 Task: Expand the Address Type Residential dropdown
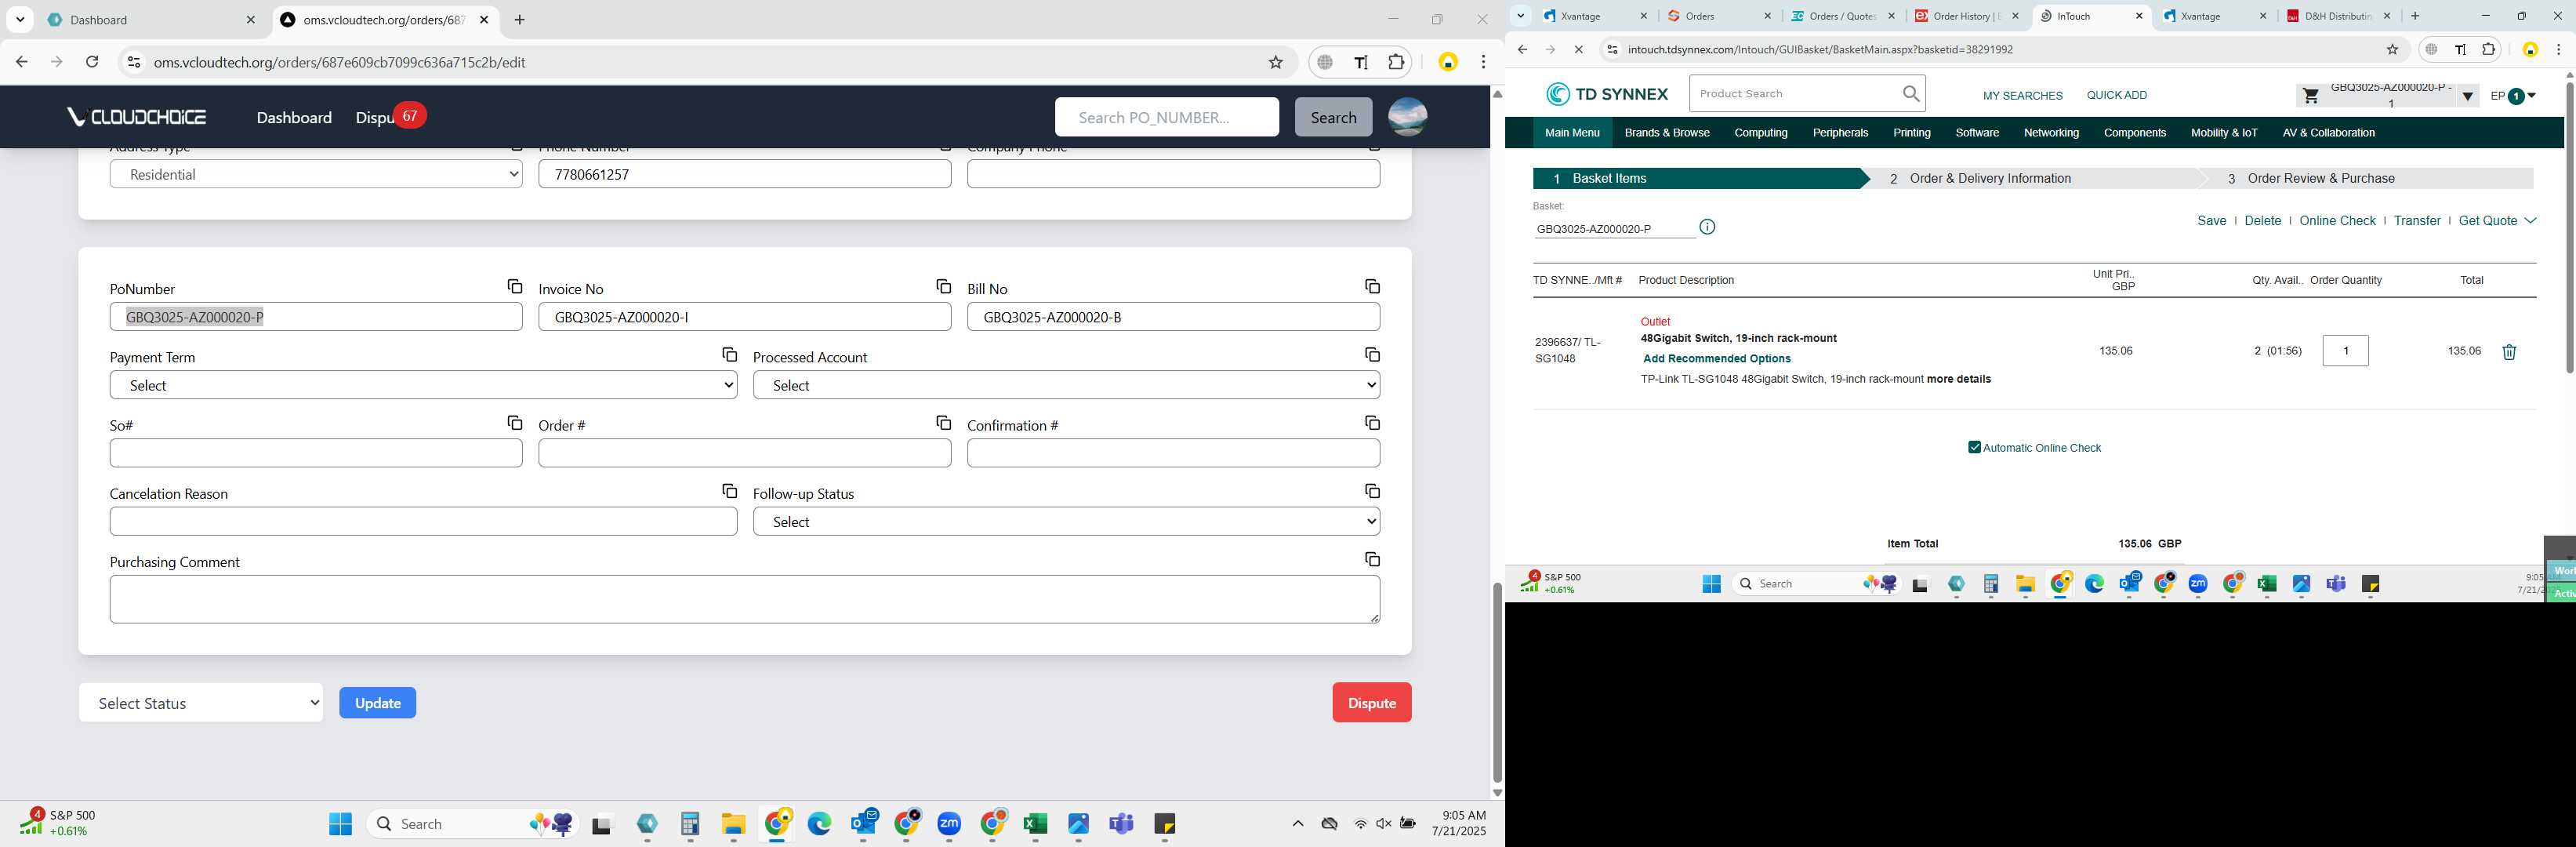click(316, 174)
